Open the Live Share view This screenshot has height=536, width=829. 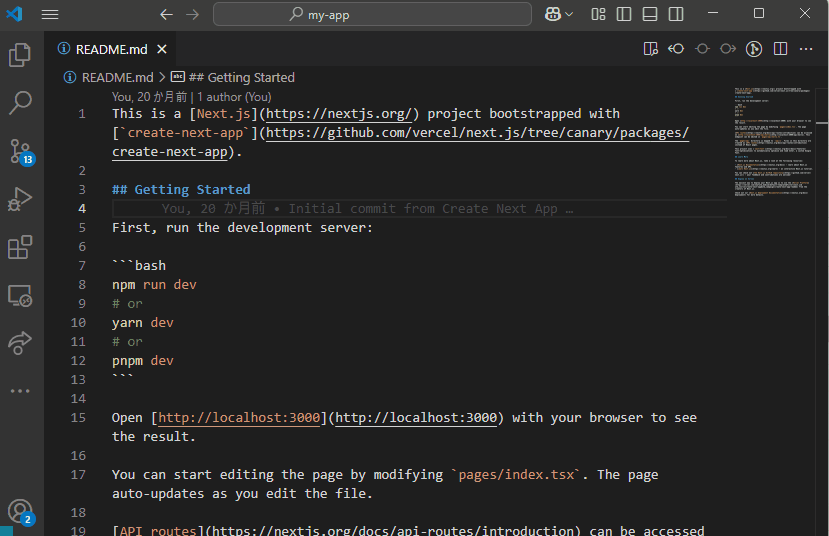point(20,343)
